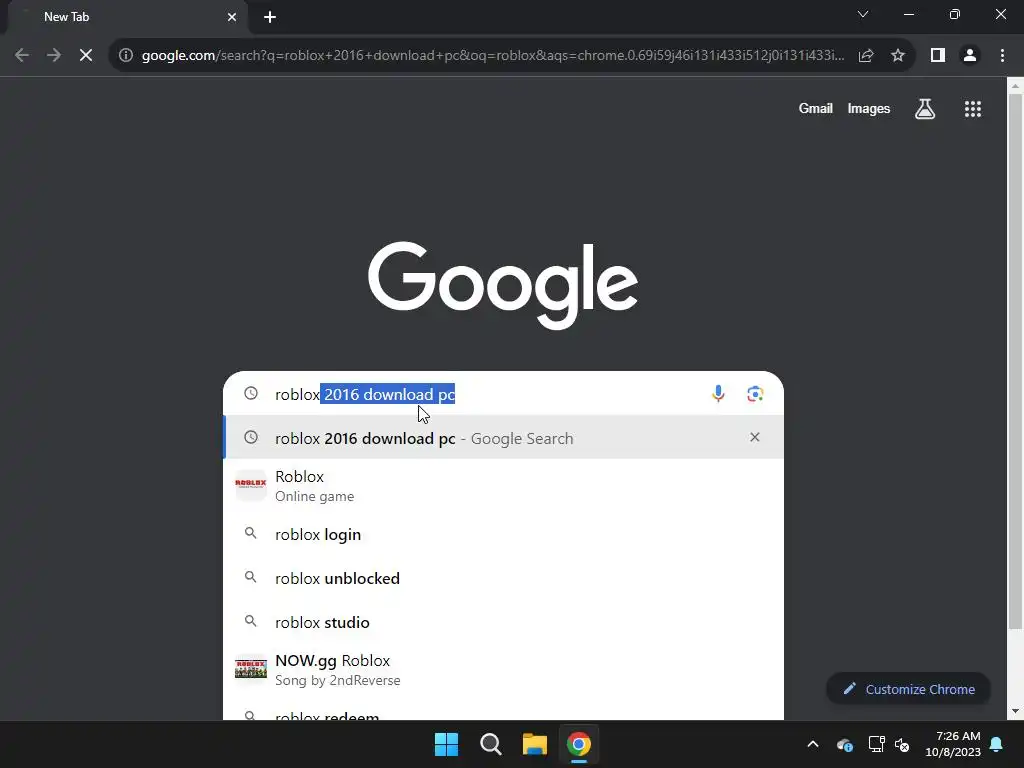Click the Customize Chrome button
Image resolution: width=1024 pixels, height=768 pixels.
click(x=908, y=689)
